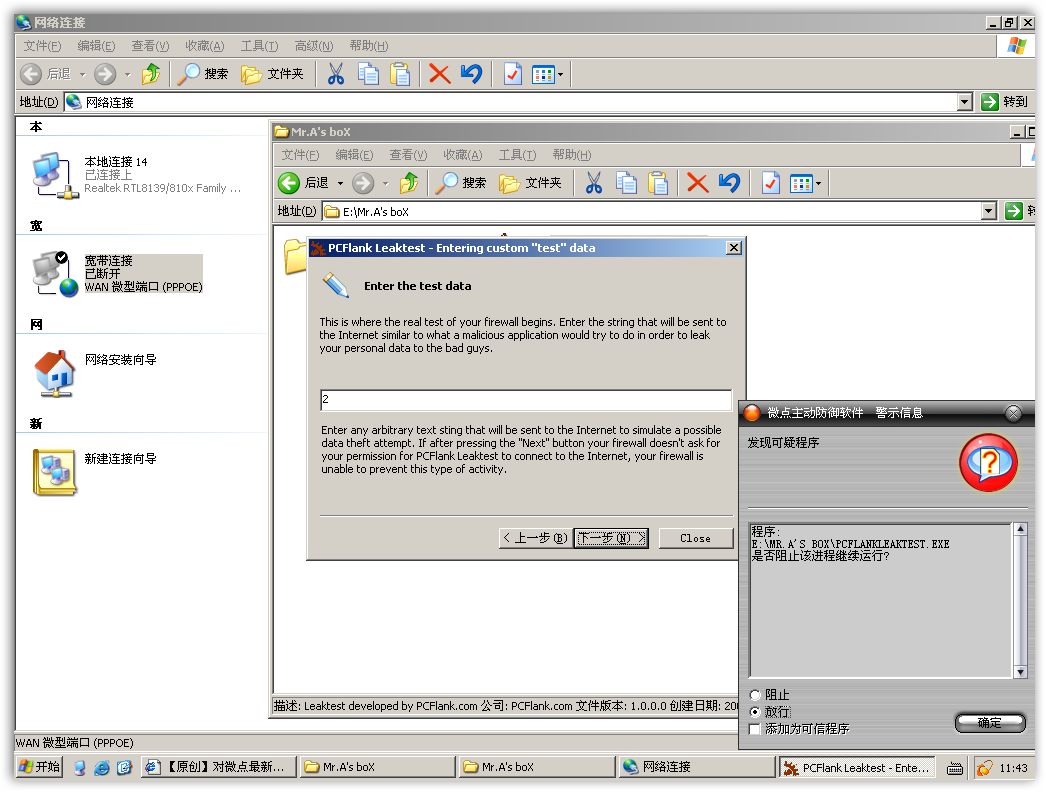This screenshot has height=792, width=1046.
Task: Click Forward arrow in the 网络连接 window toolbar
Action: point(105,74)
